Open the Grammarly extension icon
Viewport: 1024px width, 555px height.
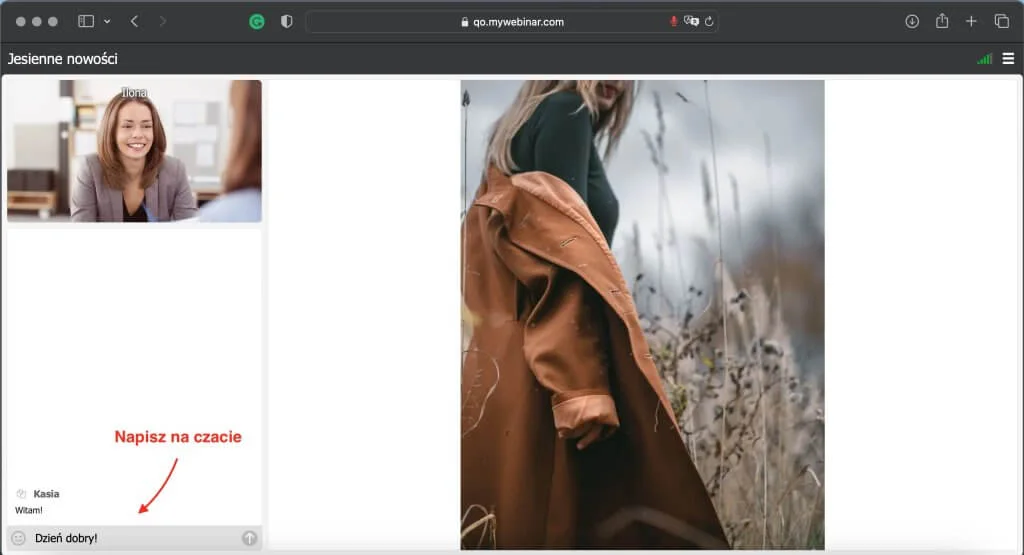click(x=257, y=22)
